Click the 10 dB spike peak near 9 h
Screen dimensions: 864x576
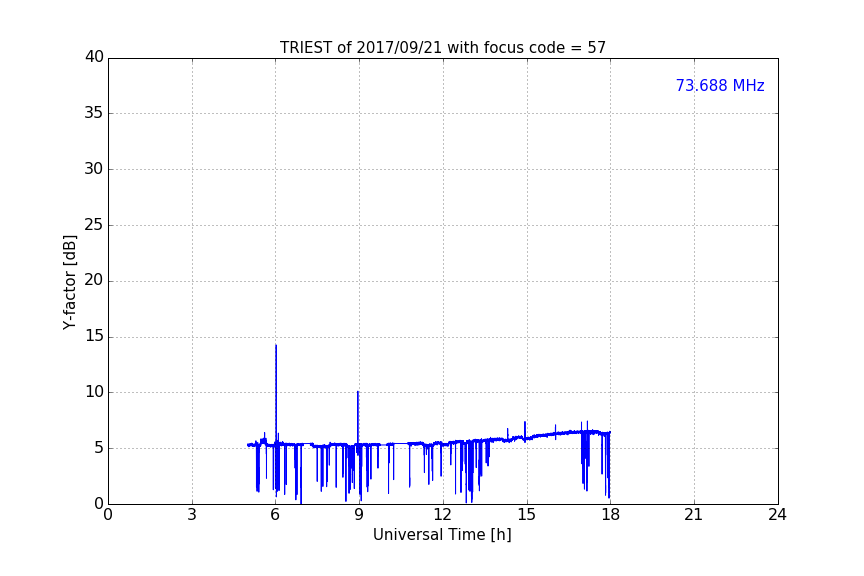point(358,392)
